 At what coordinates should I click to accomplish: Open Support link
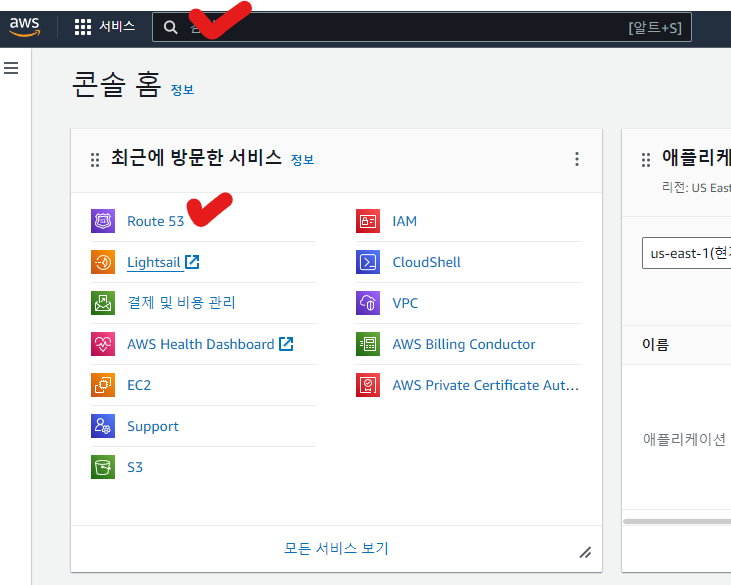point(153,427)
